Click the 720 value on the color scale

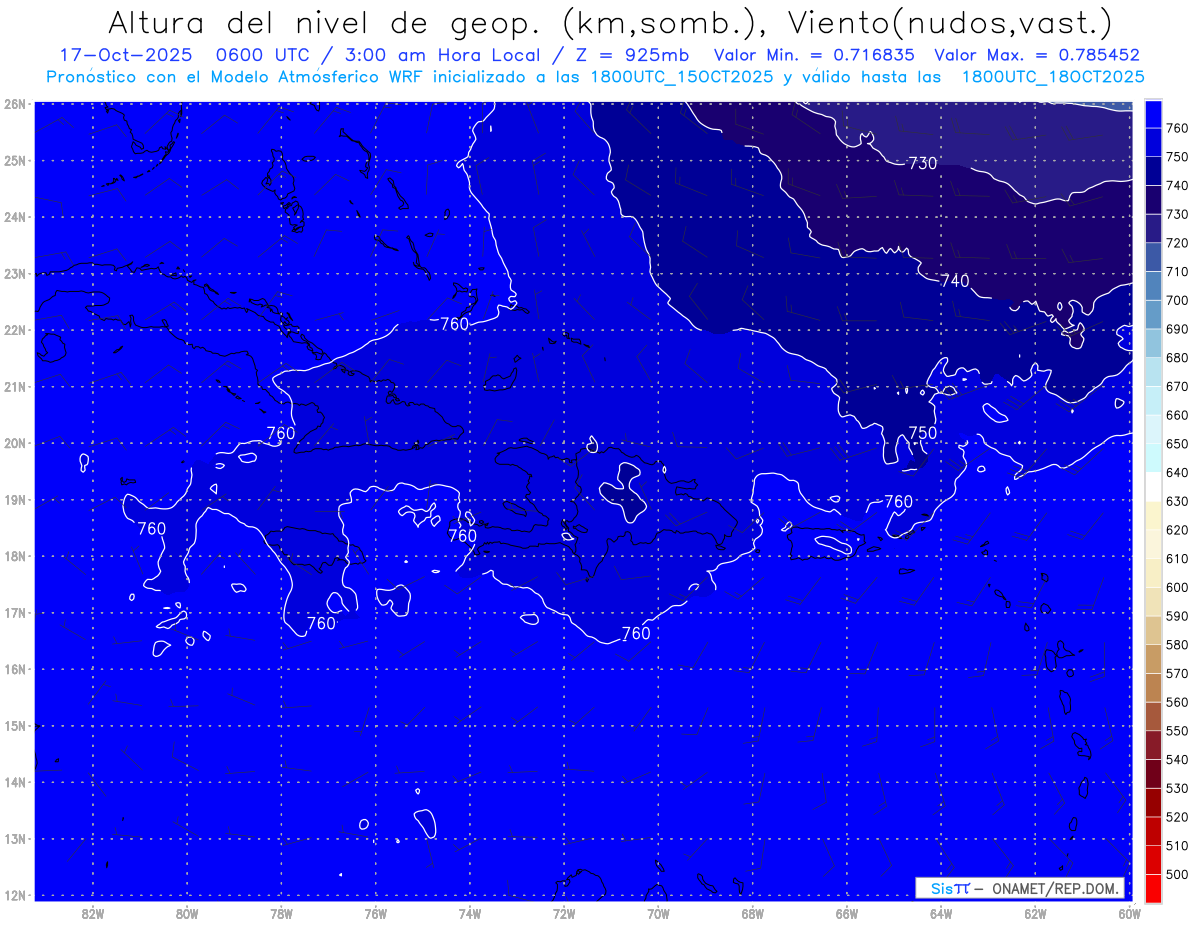tap(1176, 243)
